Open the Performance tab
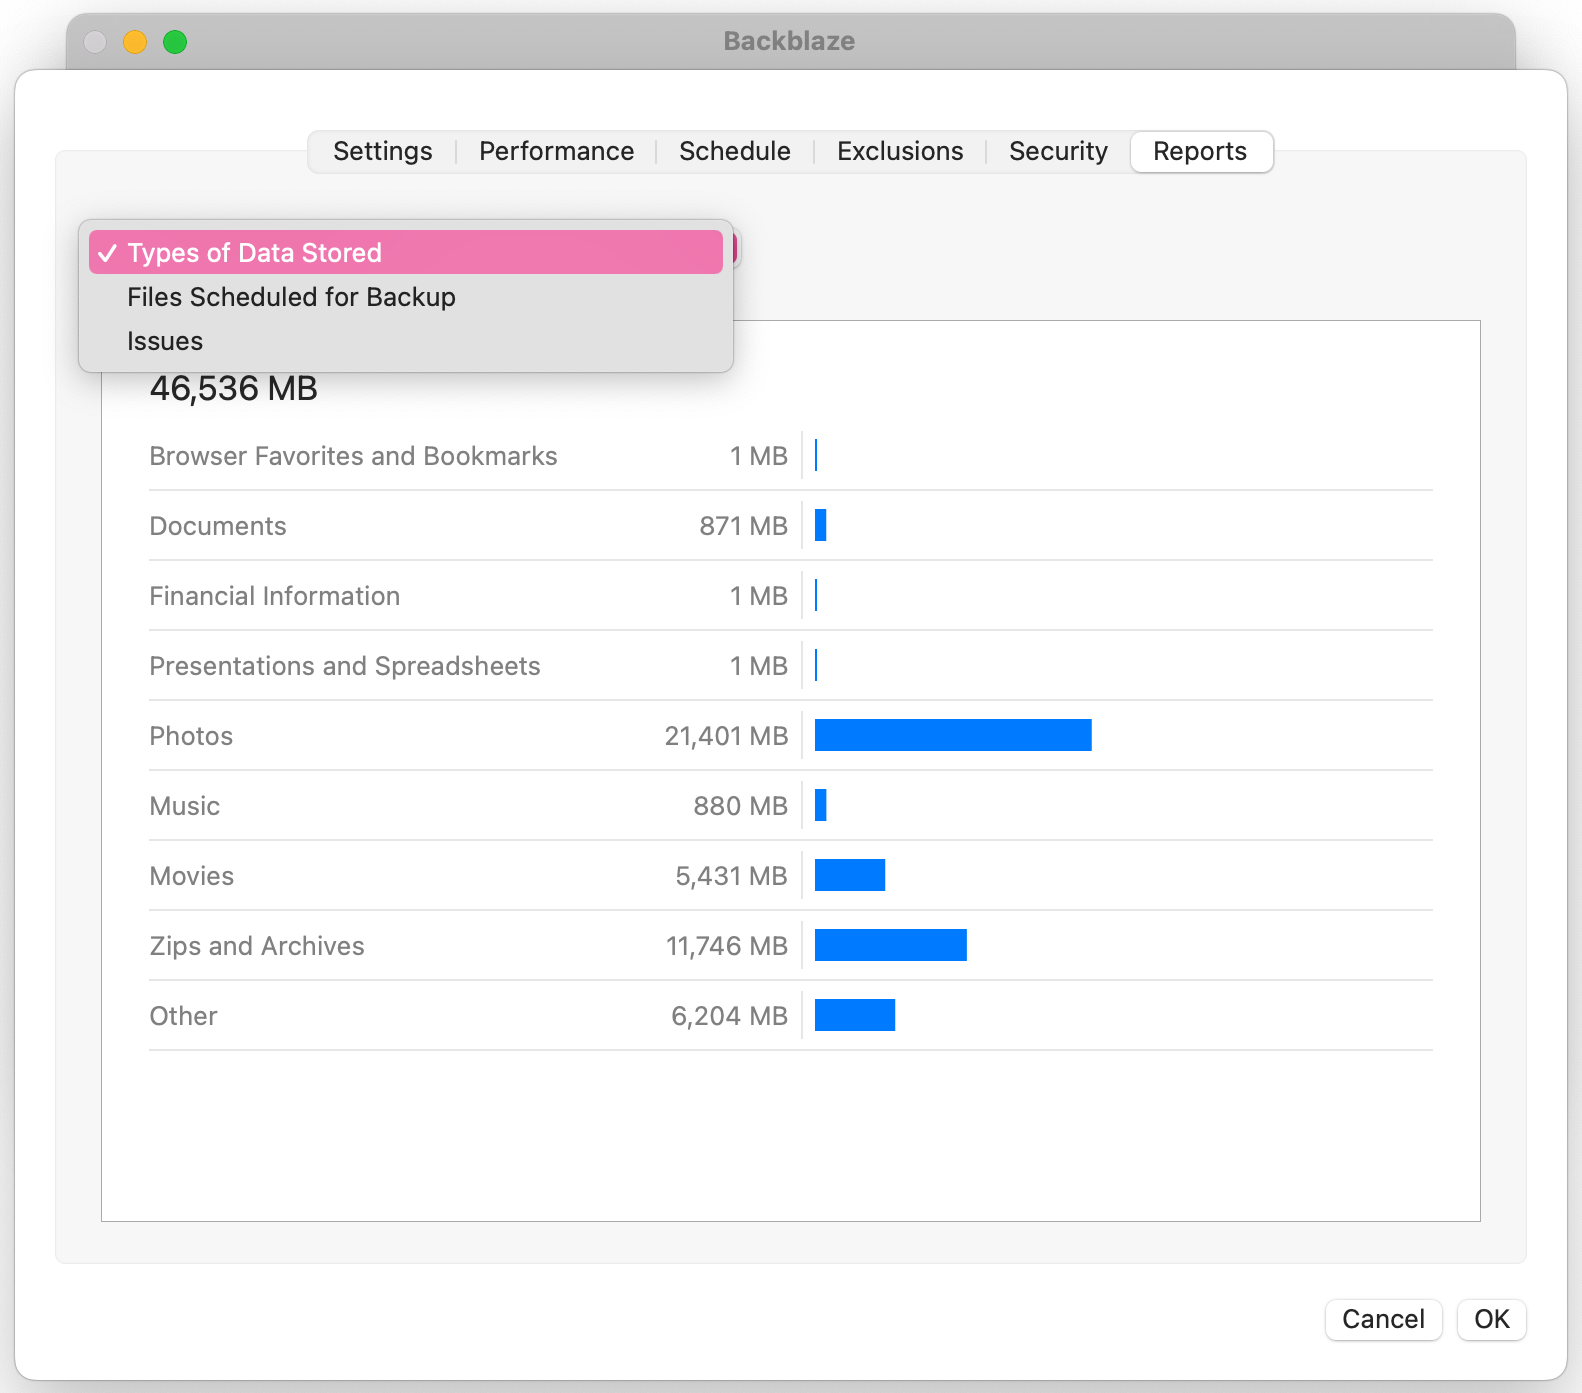Viewport: 1582px width, 1393px height. (556, 151)
